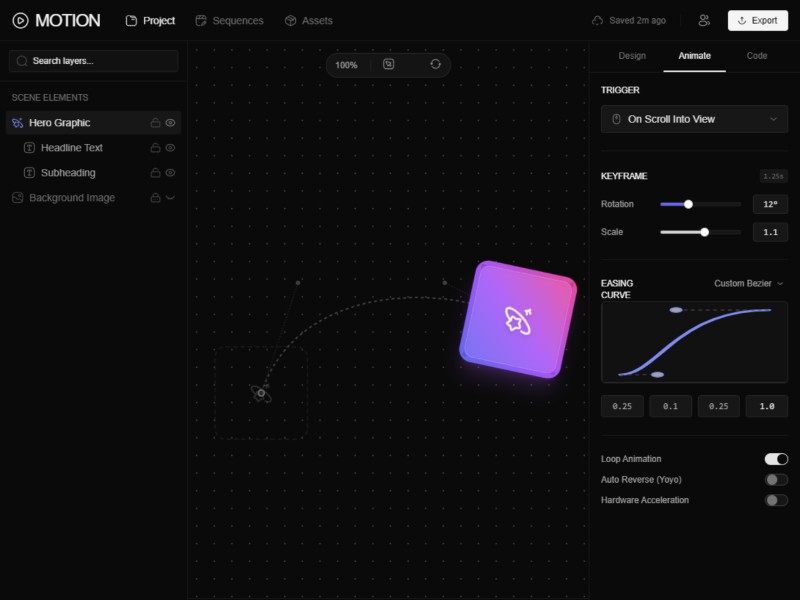Image resolution: width=800 pixels, height=600 pixels.
Task: Open the Sequences tab
Action: [230, 20]
